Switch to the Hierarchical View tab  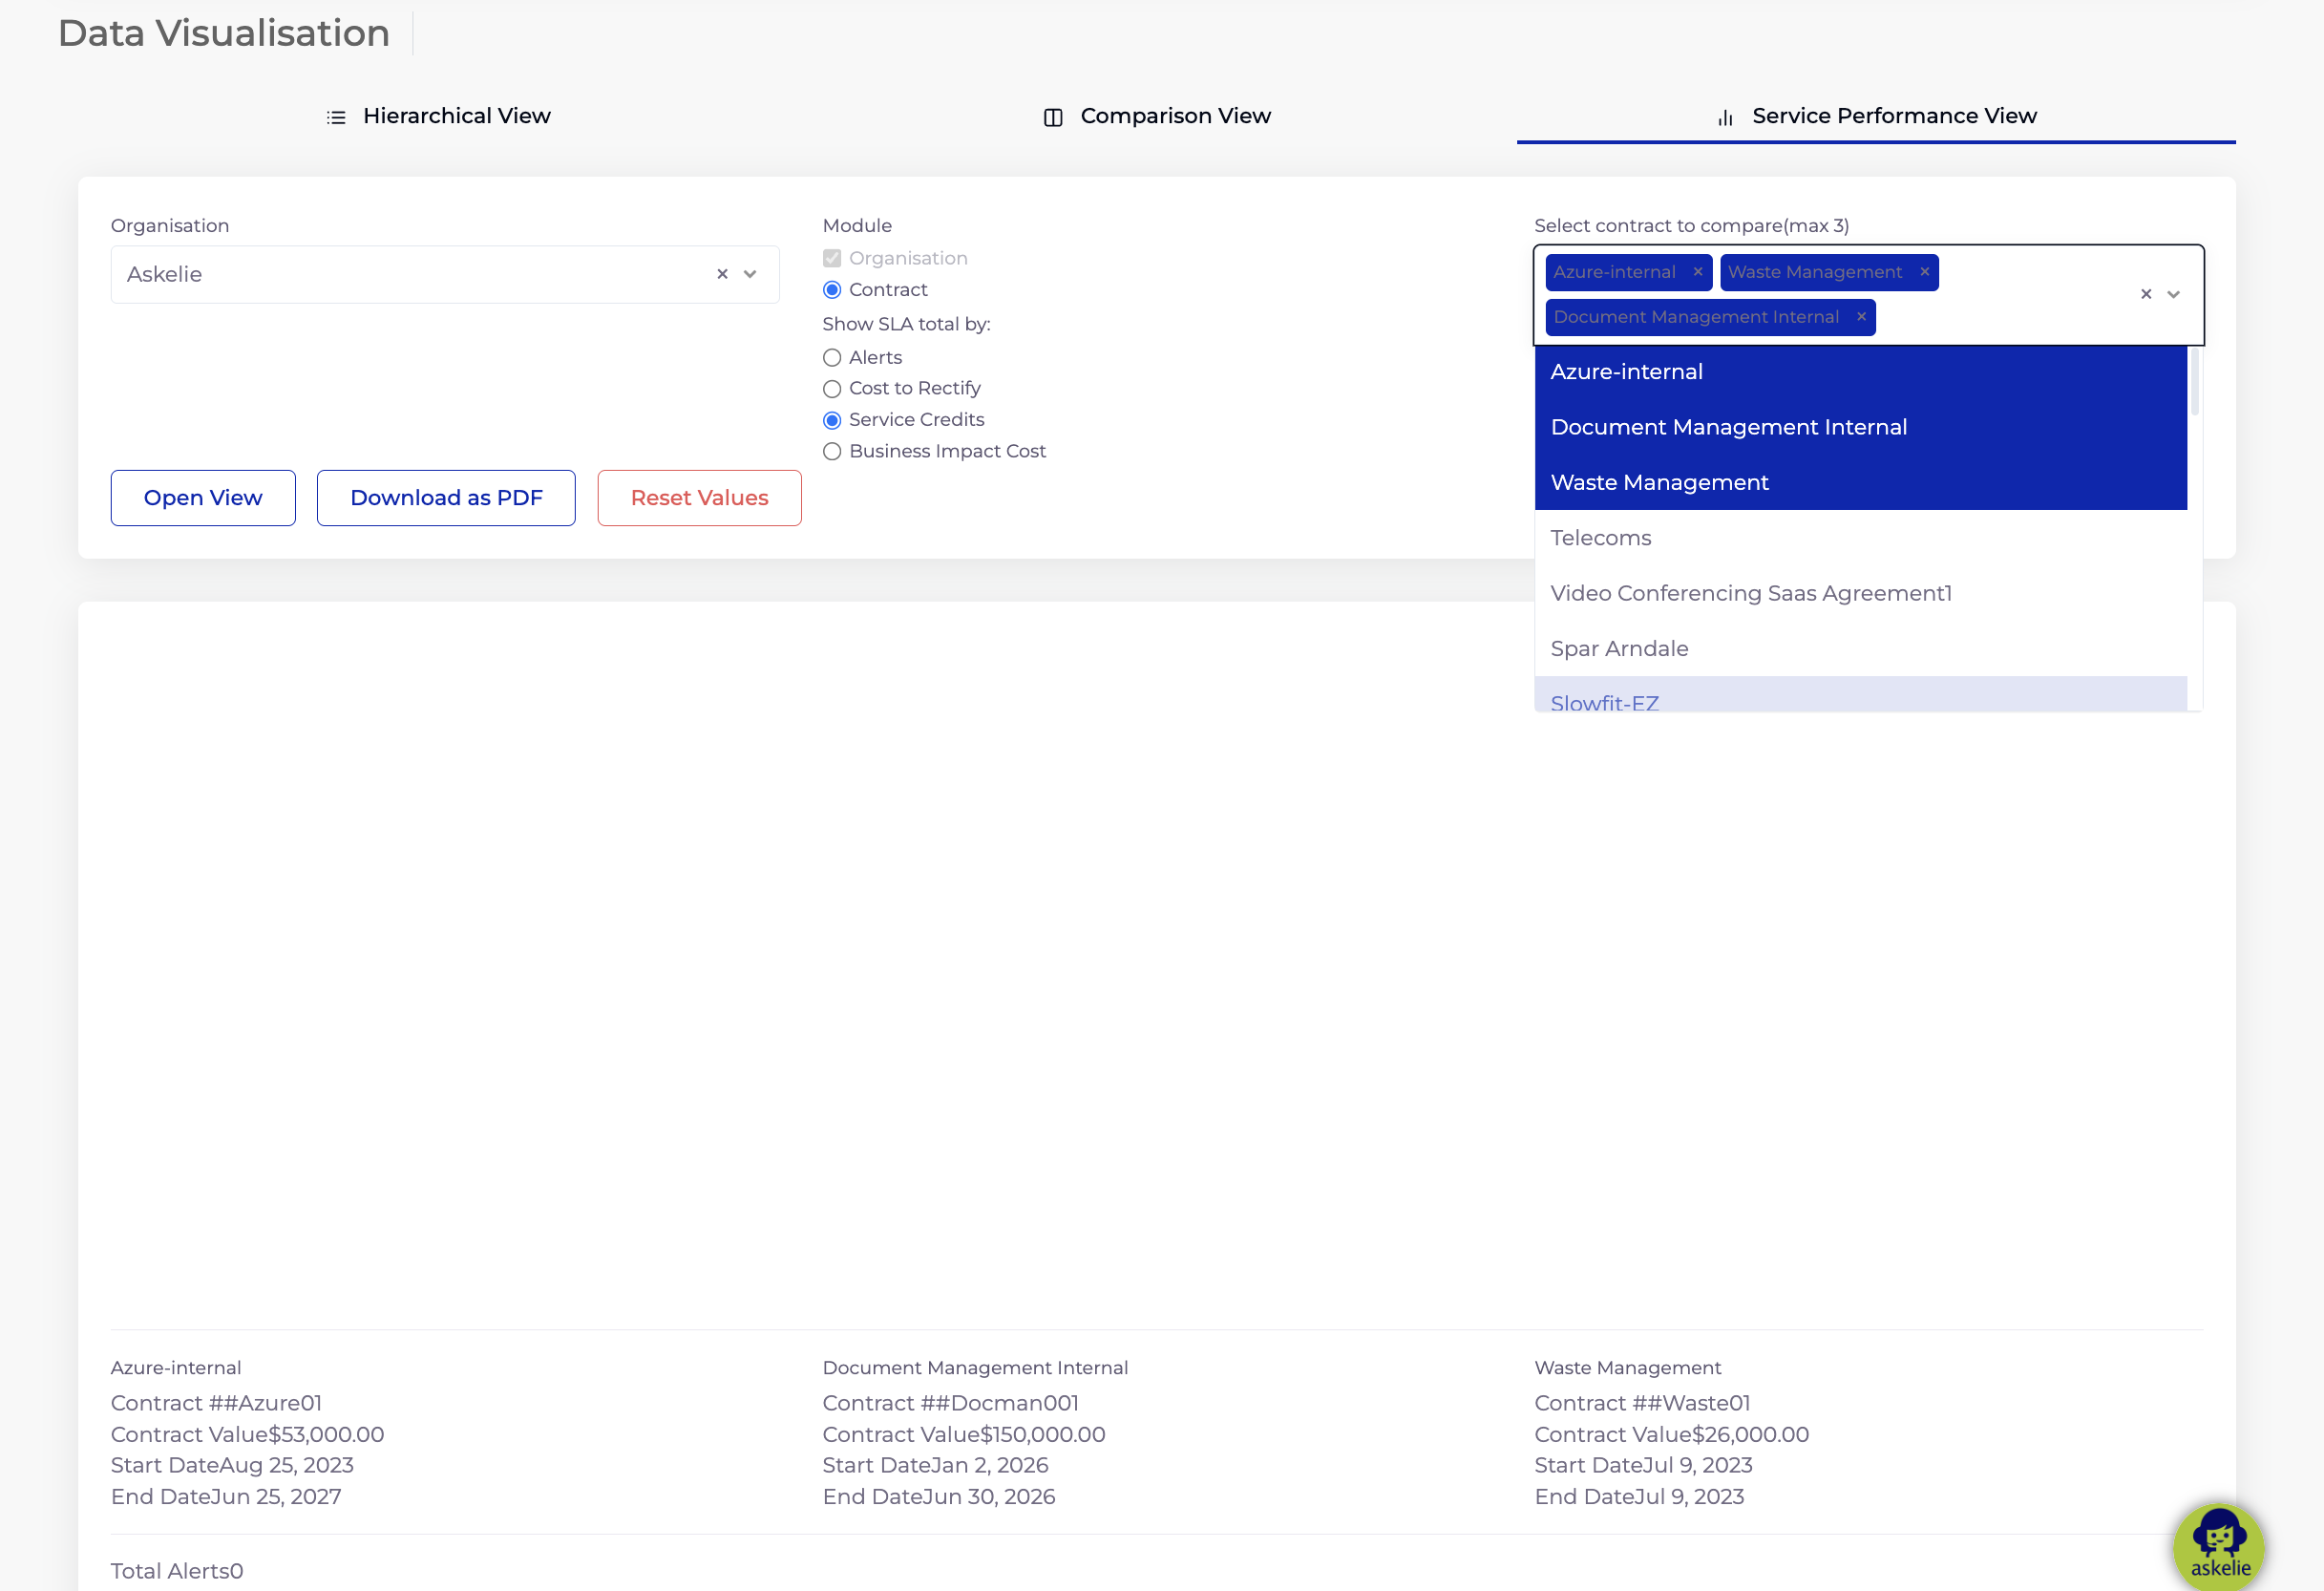point(438,116)
